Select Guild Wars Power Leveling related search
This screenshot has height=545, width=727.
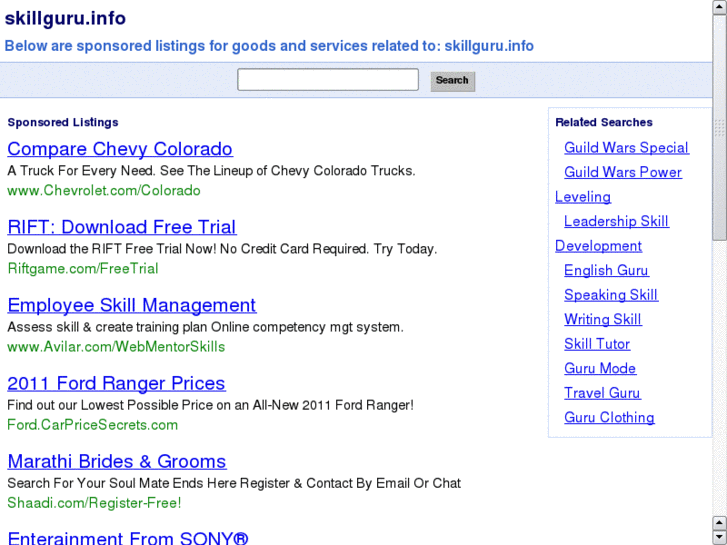(623, 172)
